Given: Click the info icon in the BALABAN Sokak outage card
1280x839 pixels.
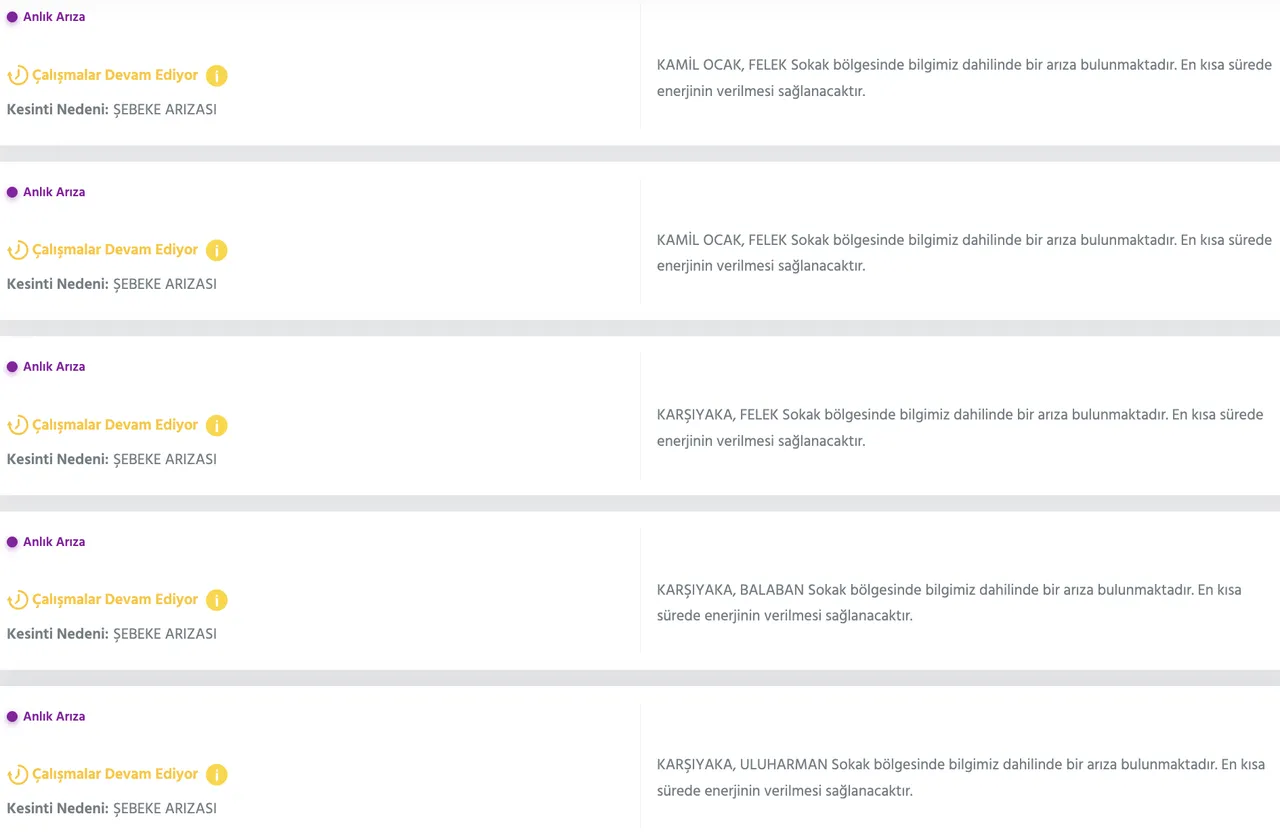Looking at the screenshot, I should (x=217, y=600).
